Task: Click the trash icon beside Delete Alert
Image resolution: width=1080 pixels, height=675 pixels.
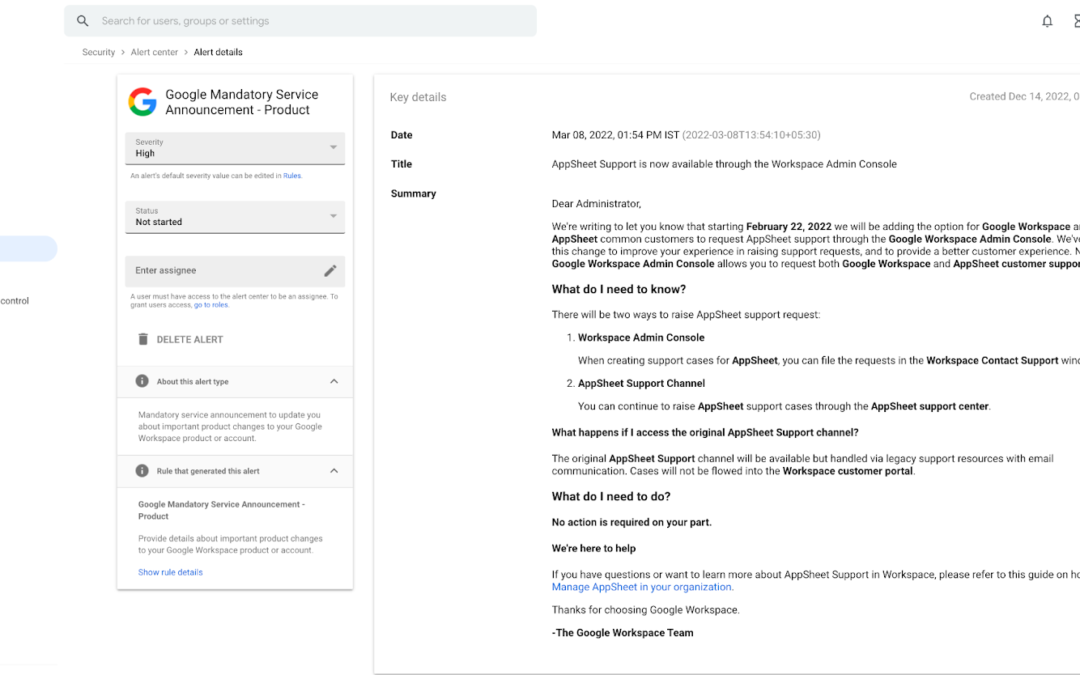Action: pos(143,339)
